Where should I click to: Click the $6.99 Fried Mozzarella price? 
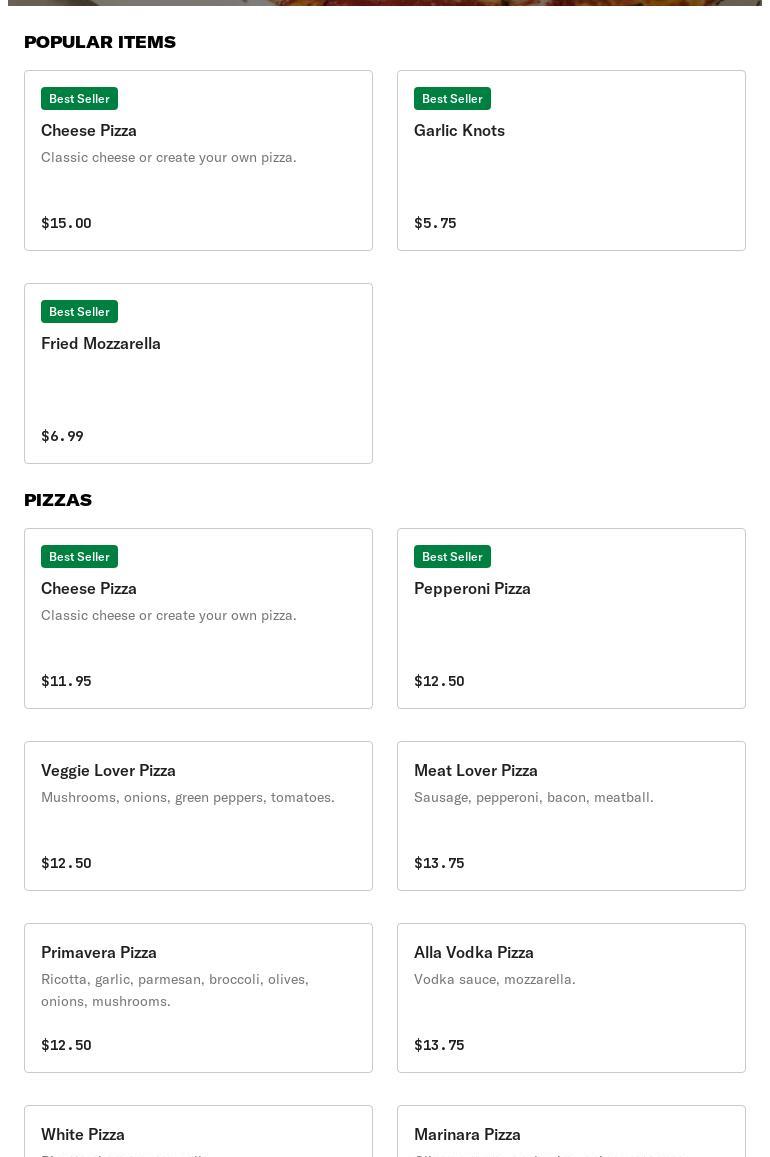[62, 436]
